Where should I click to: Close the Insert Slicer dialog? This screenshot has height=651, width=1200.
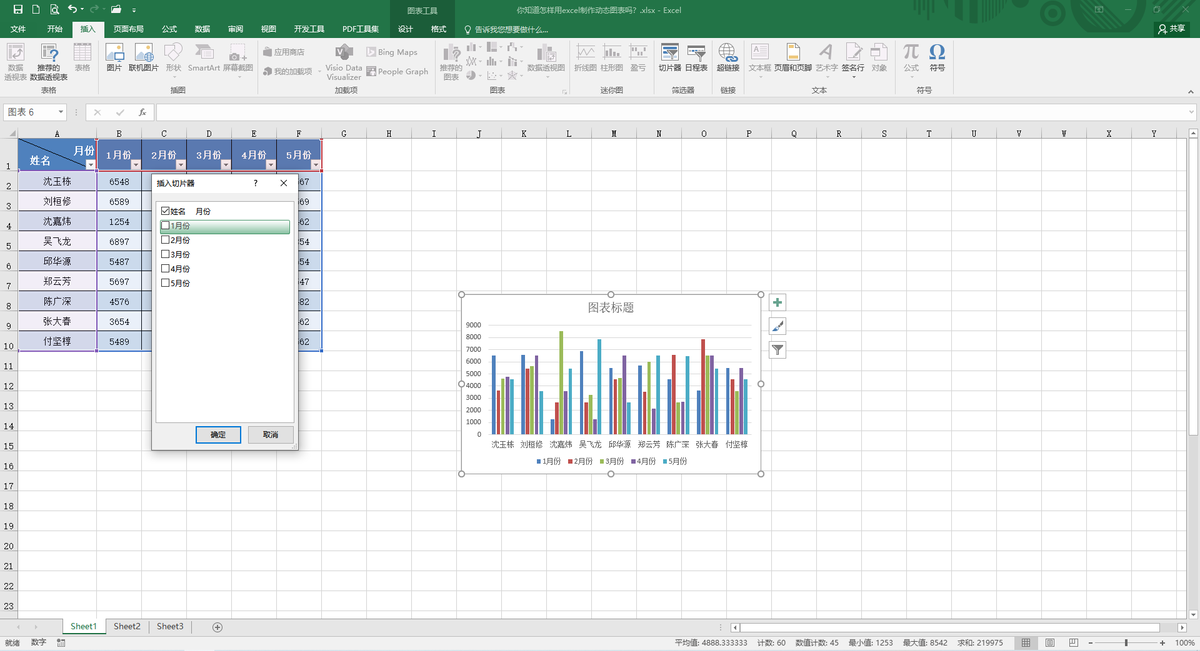click(284, 184)
